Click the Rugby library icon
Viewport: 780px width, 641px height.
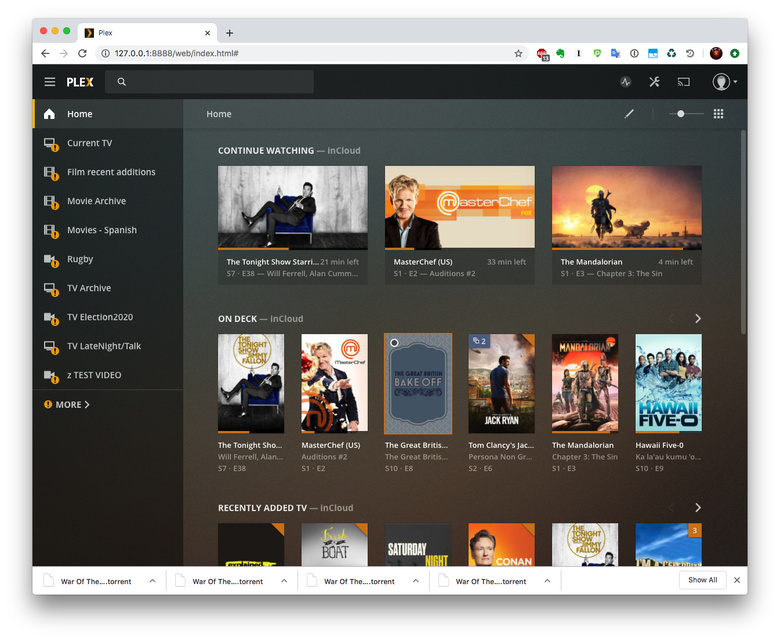click(x=51, y=260)
